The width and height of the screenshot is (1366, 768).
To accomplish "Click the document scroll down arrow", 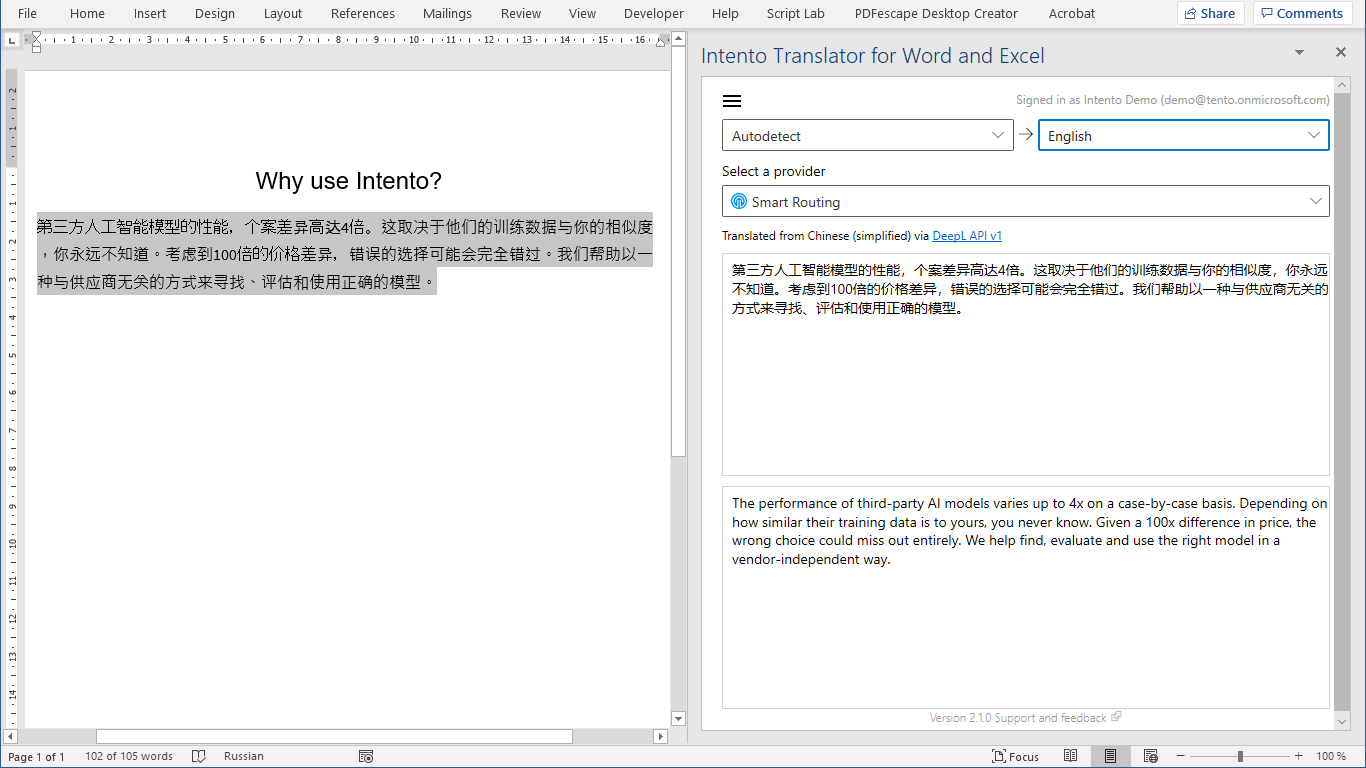I will tap(678, 718).
